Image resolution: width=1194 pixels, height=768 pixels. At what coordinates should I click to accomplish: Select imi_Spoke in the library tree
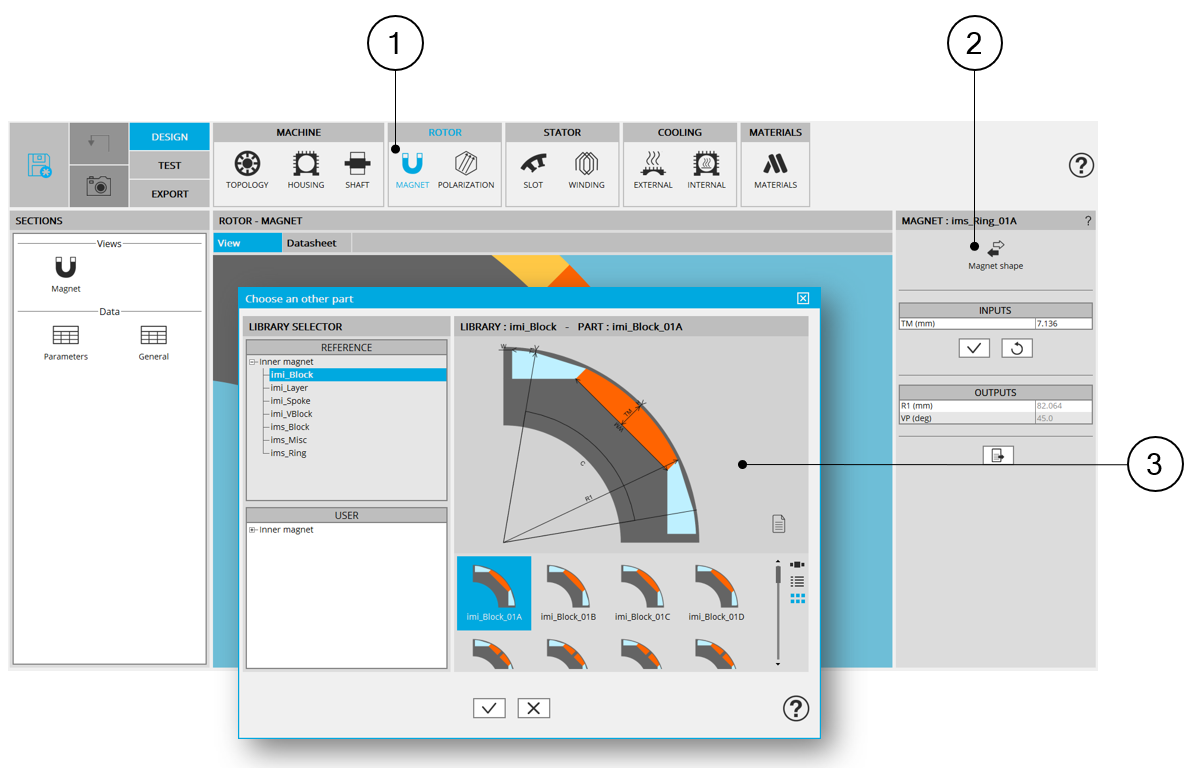point(290,401)
